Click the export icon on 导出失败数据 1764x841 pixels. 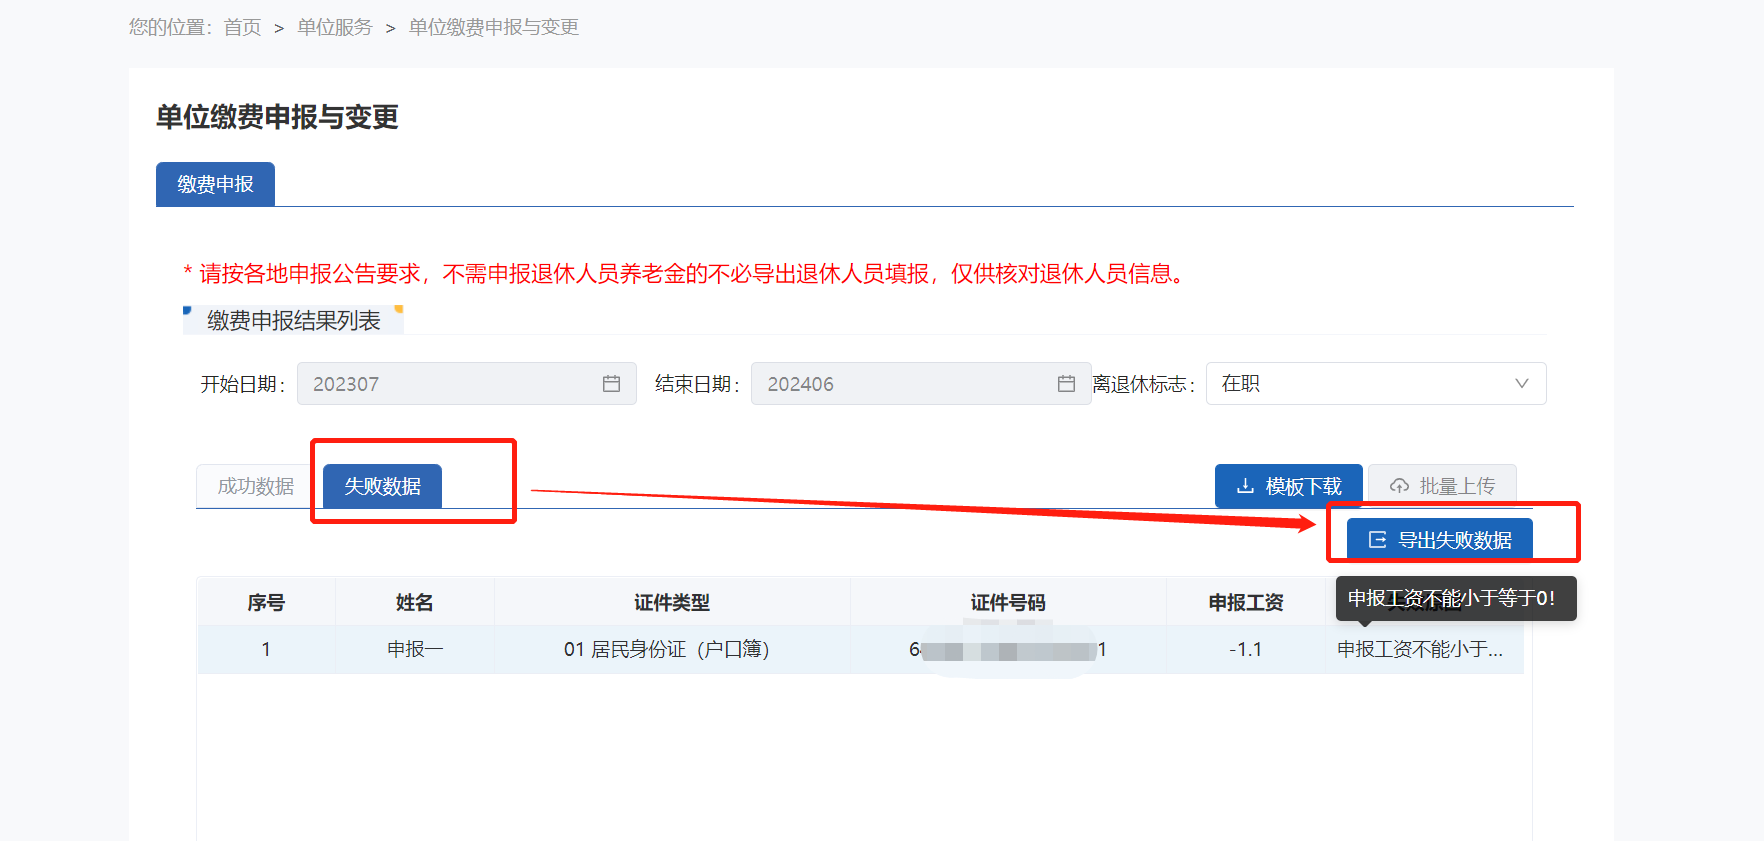point(1377,540)
